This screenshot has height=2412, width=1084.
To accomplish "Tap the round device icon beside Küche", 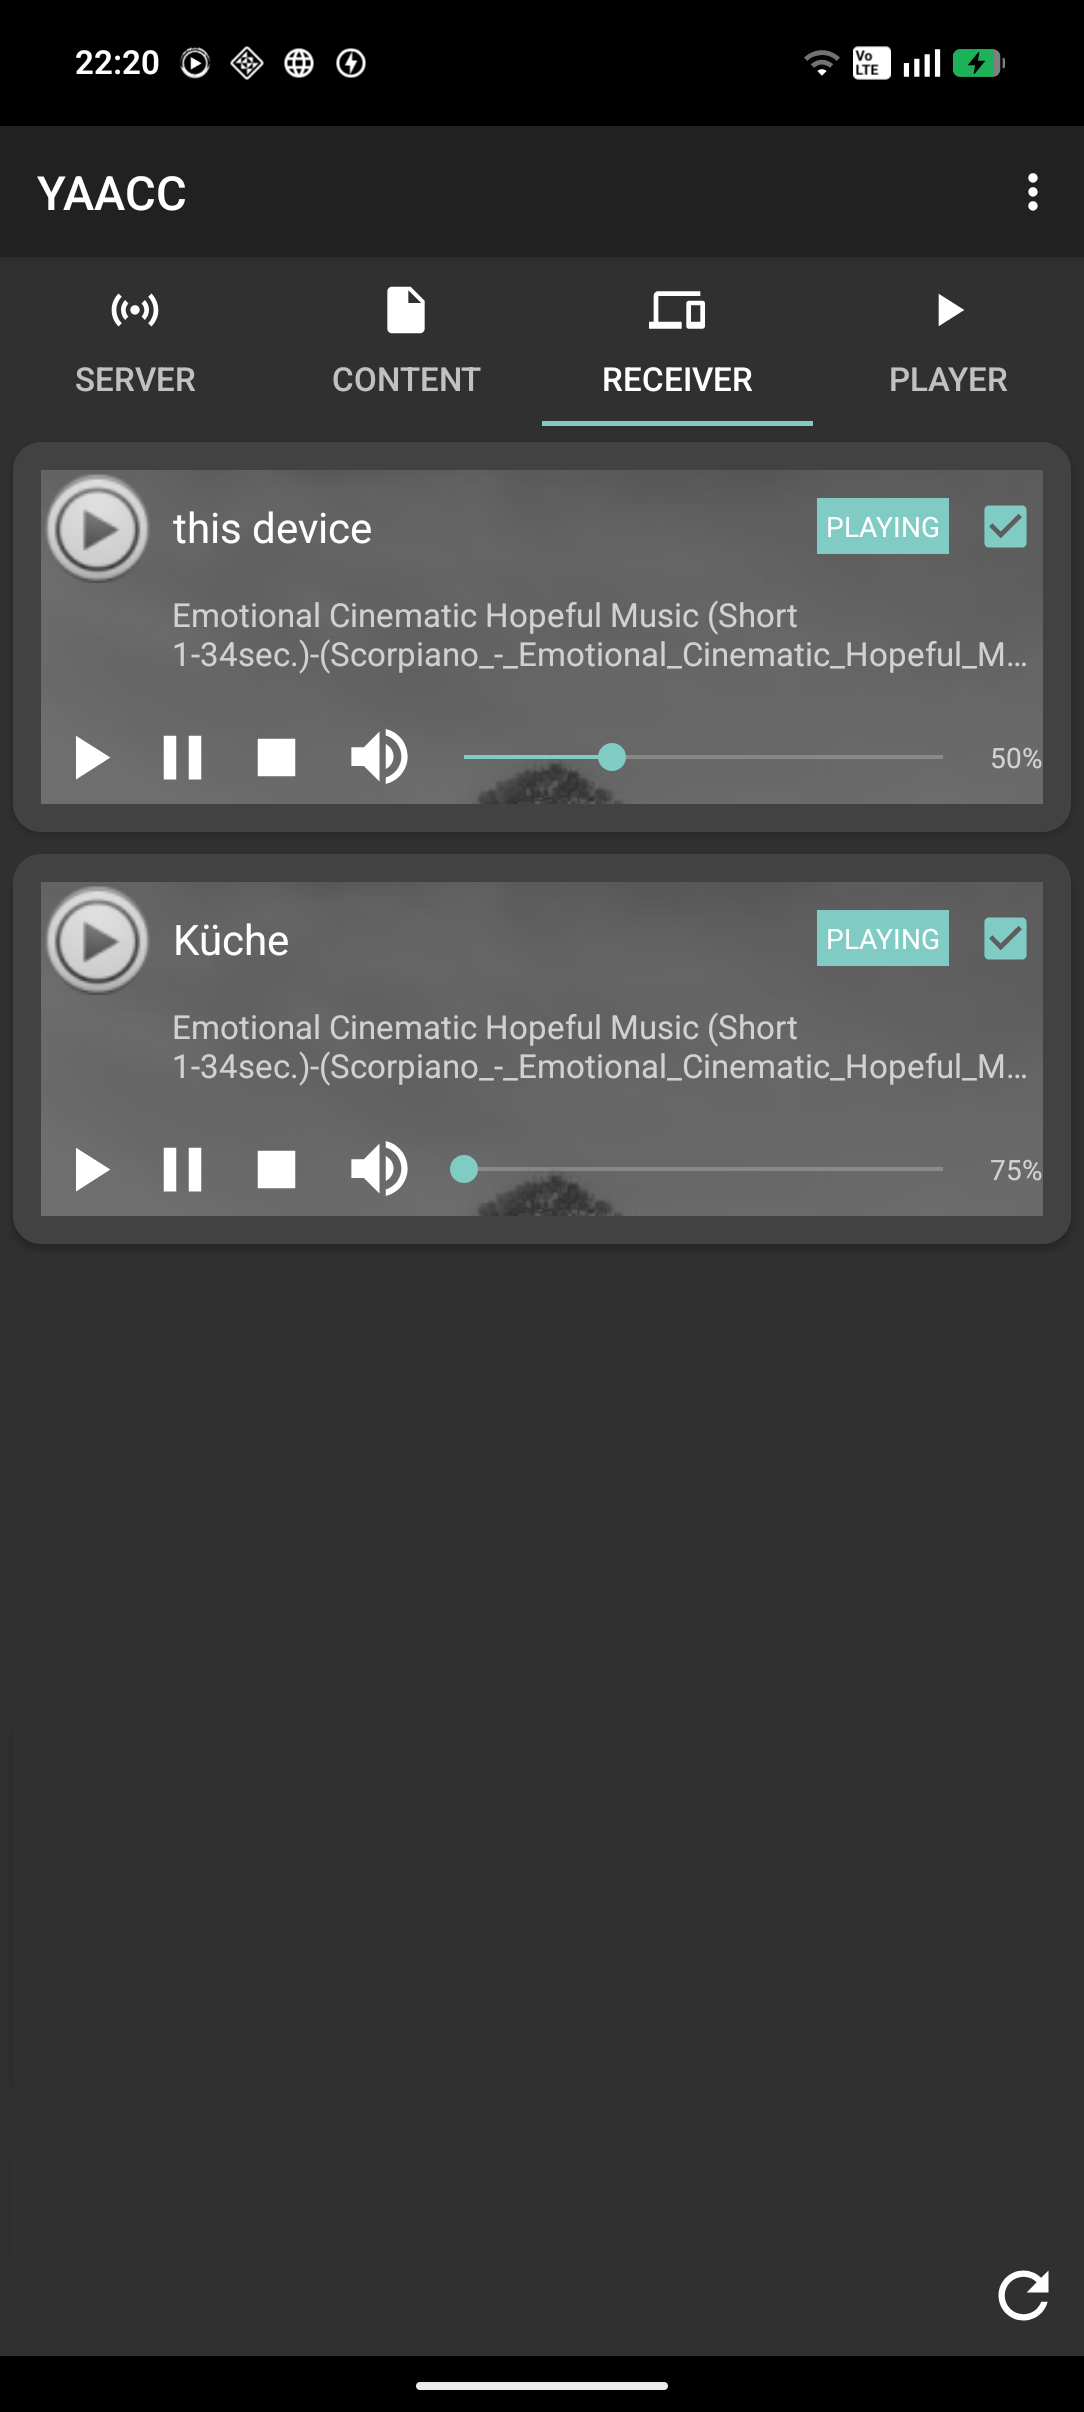I will (97, 940).
